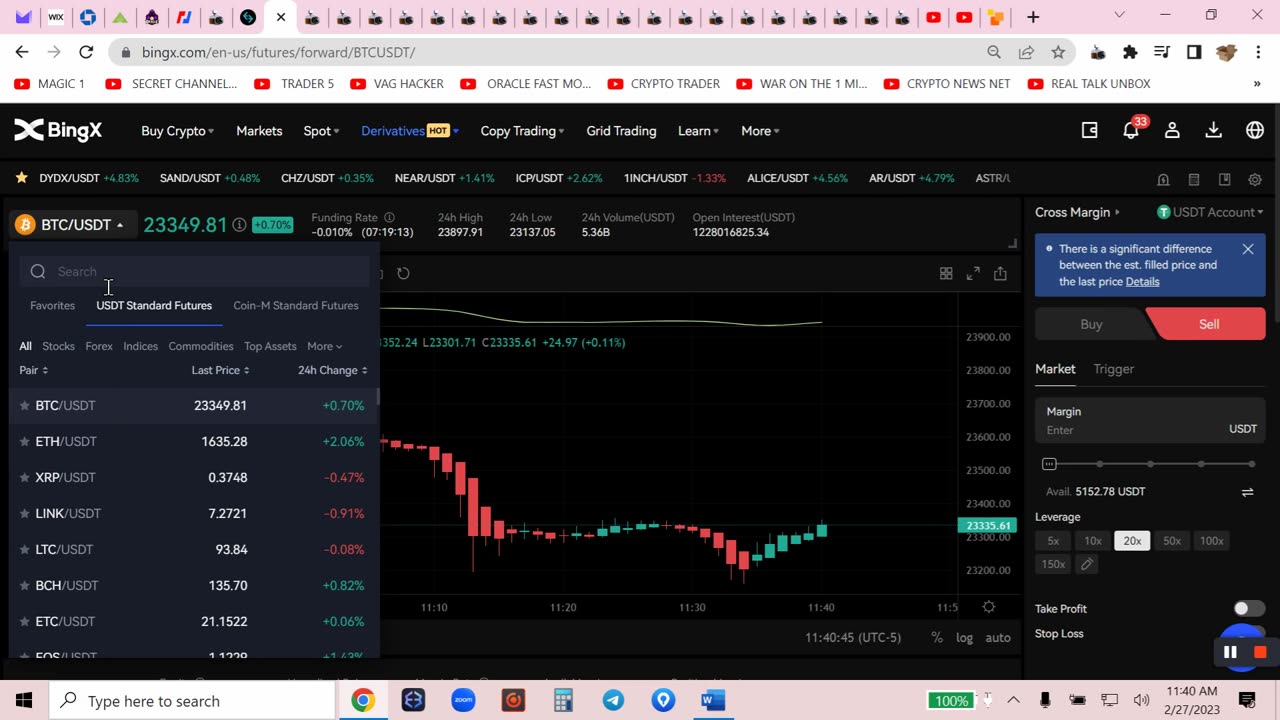Expand the More filter in pair list
Screen dimensions: 1280x720
coord(324,346)
